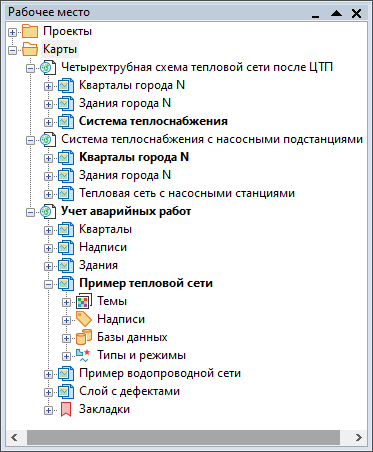Collapse Учет аварийных работ map node
Image resolution: width=373 pixels, height=452 pixels.
(x=30, y=212)
